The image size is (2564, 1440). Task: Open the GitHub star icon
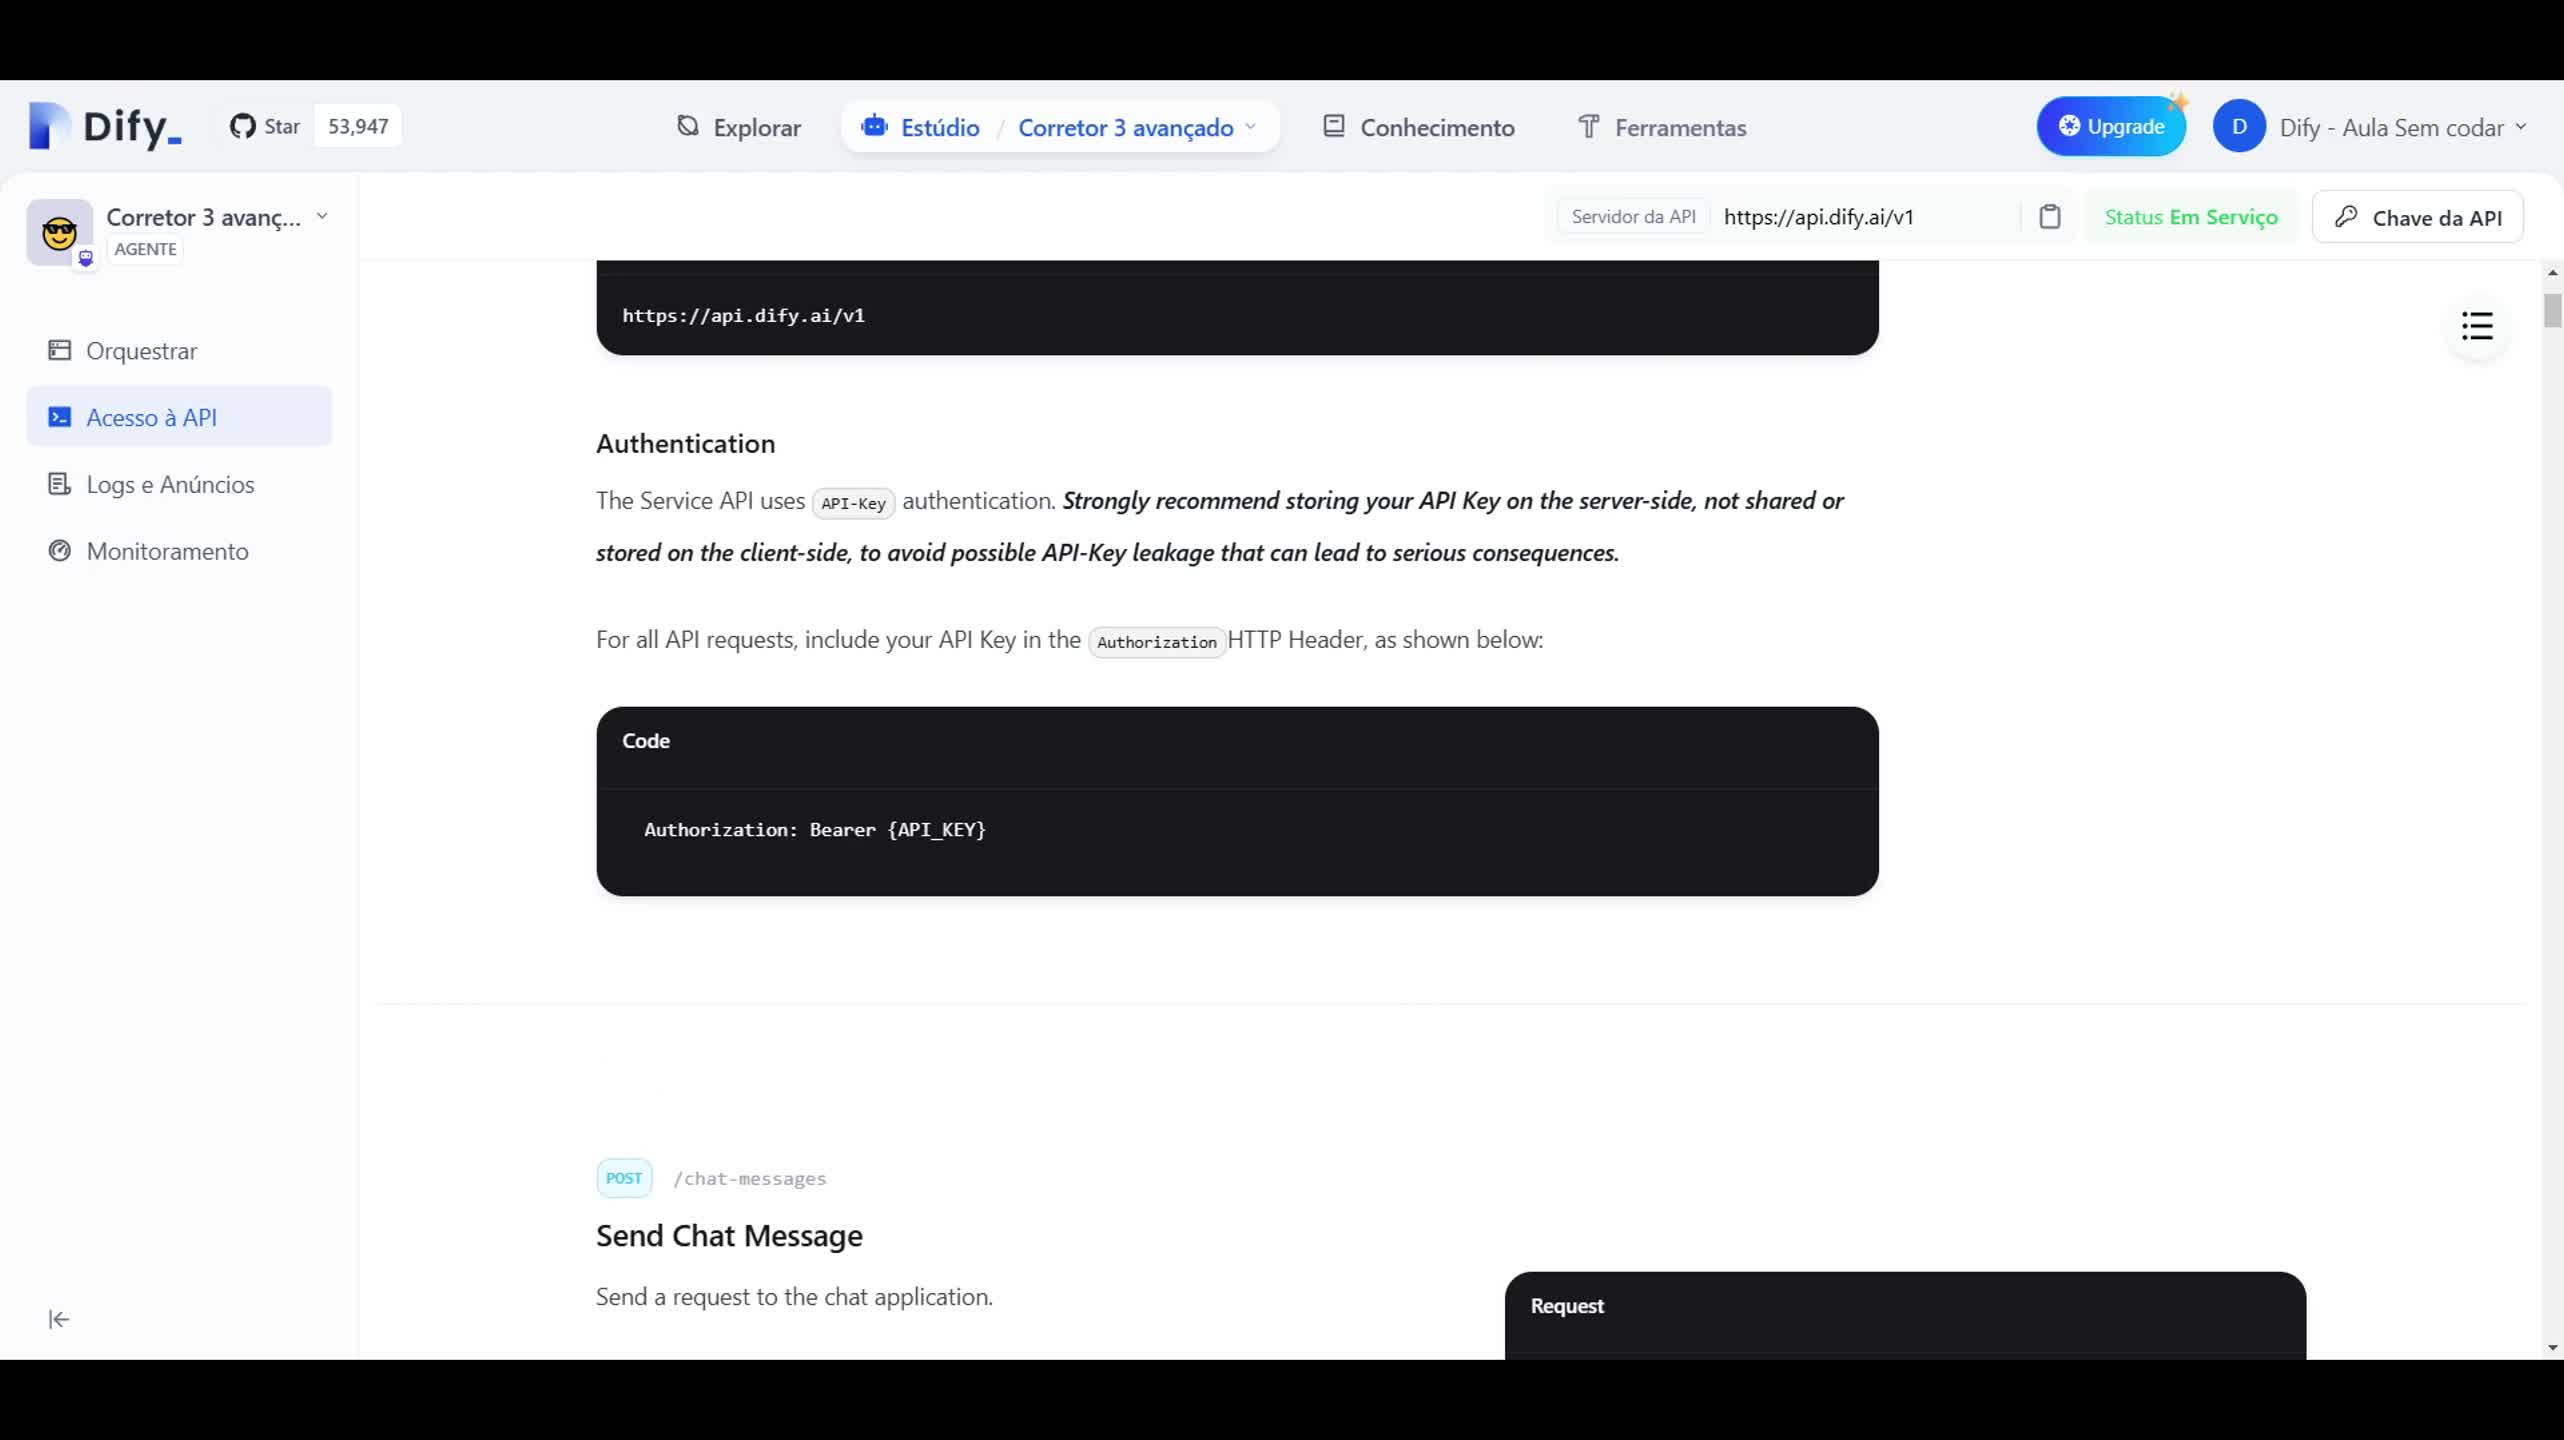[x=243, y=125]
